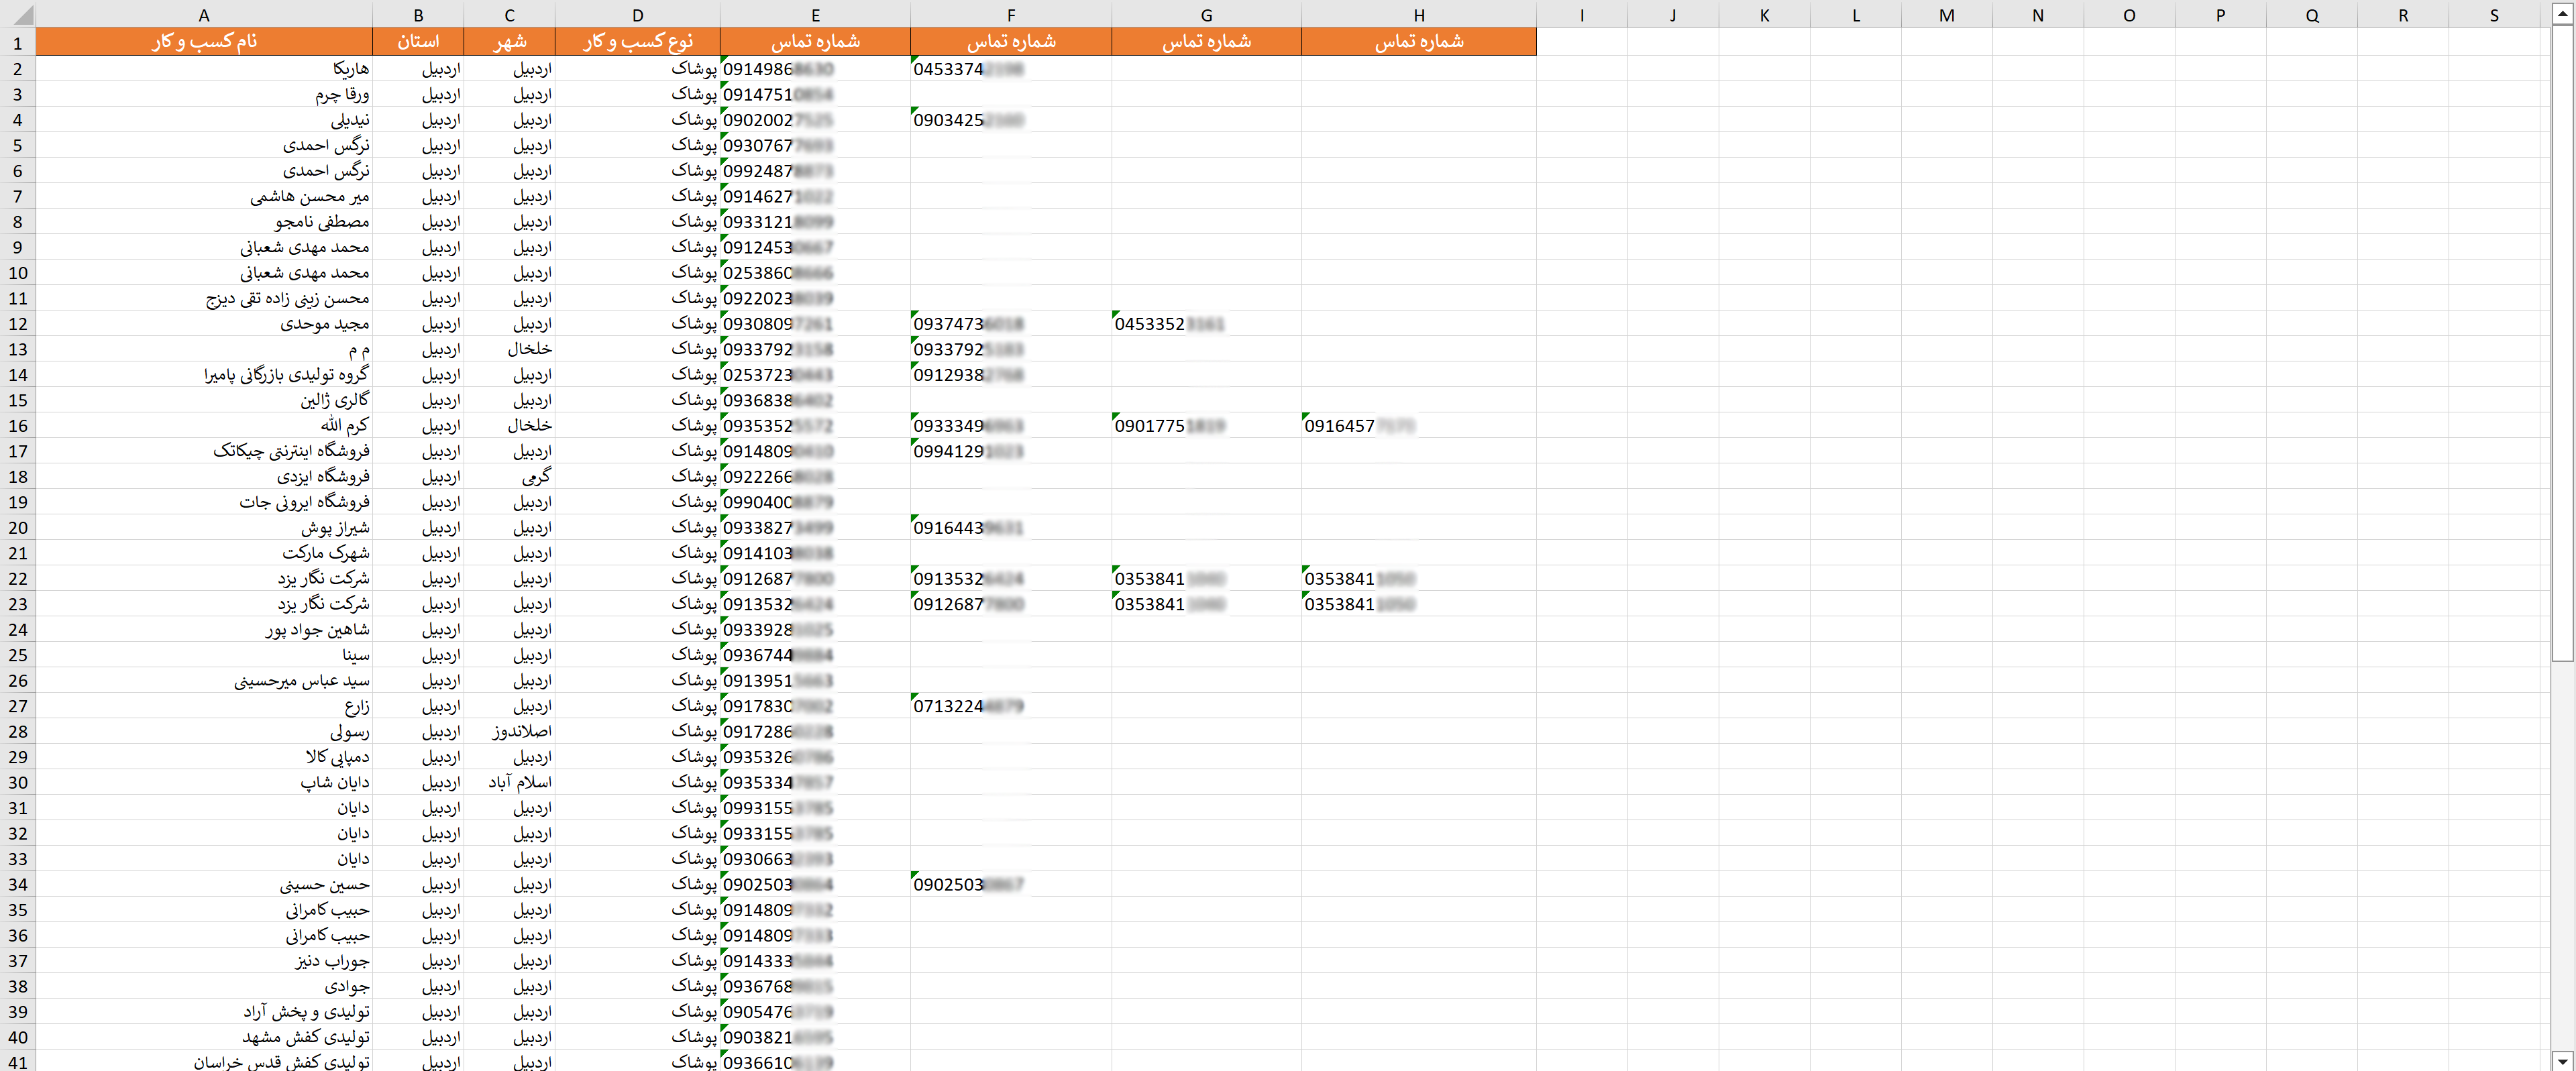
Task: Select row 12 header
Action: pyautogui.click(x=18, y=323)
